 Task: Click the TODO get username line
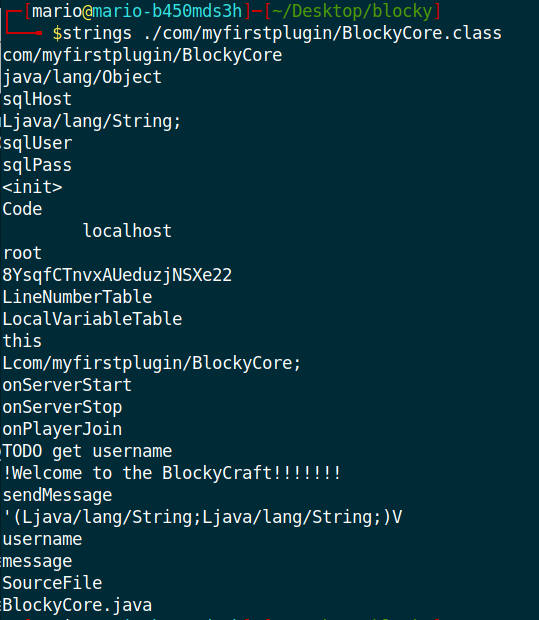point(87,451)
